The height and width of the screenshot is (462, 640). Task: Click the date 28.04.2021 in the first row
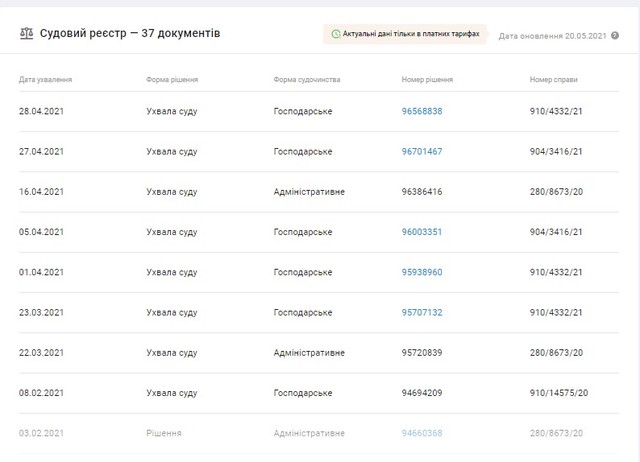pos(41,111)
